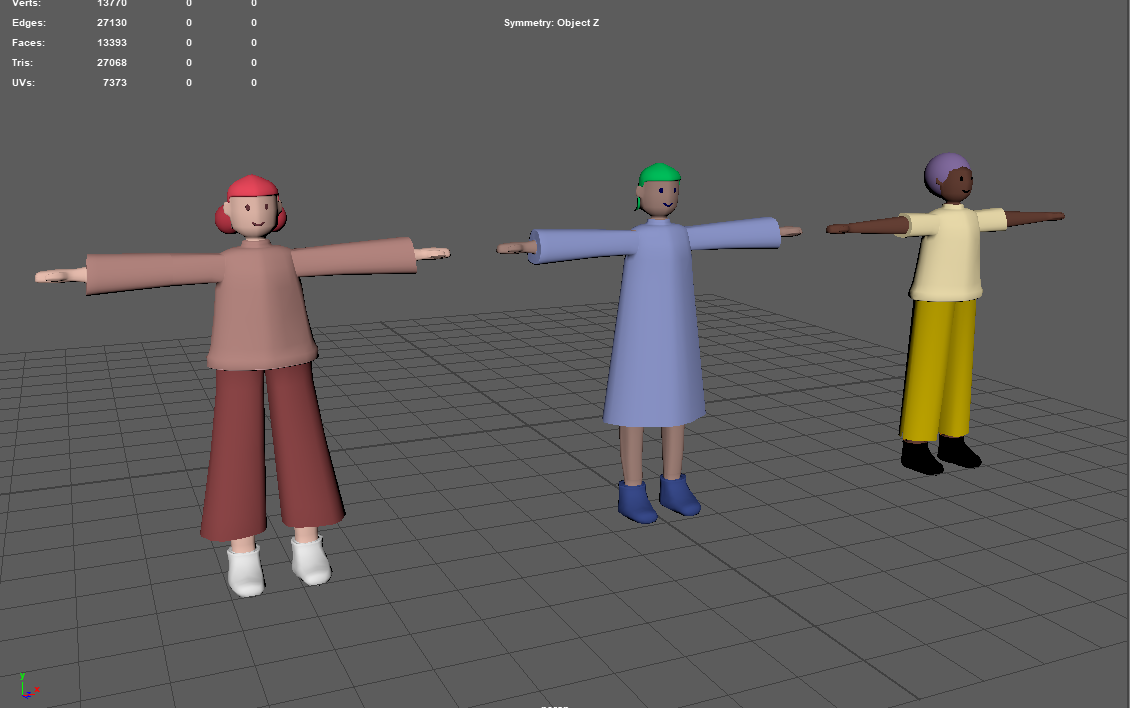Screen dimensions: 1130x708
Task: Click the UVs count value 7373
Action: pyautogui.click(x=115, y=82)
